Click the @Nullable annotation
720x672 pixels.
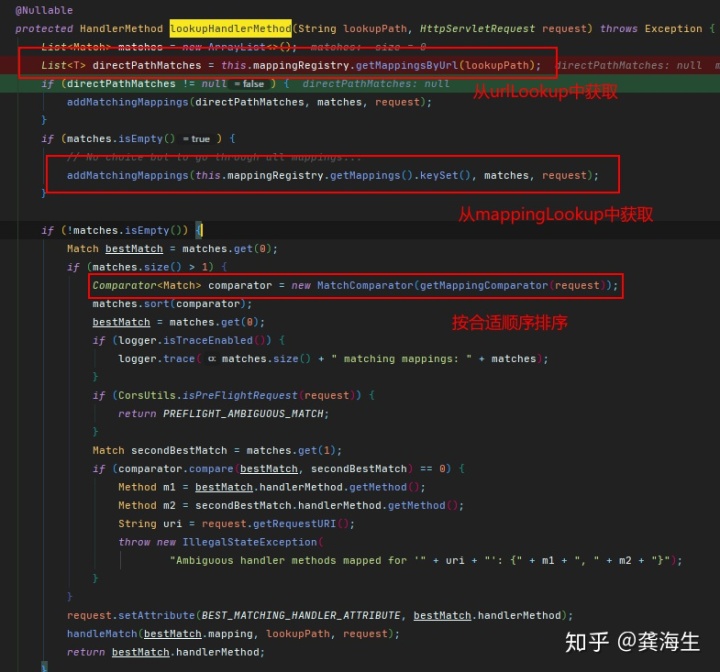coord(44,10)
